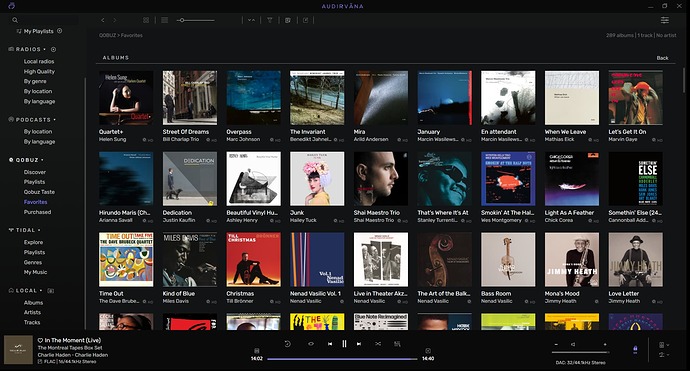Skip to the next track
This screenshot has width=690, height=371.
pyautogui.click(x=359, y=344)
